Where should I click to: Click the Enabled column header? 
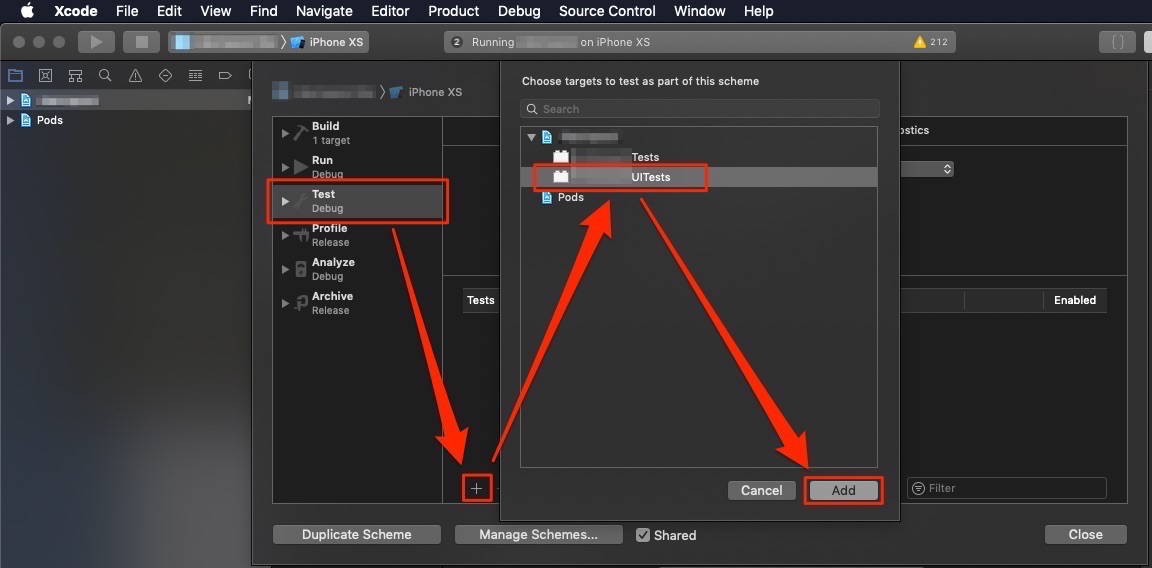click(x=1075, y=300)
